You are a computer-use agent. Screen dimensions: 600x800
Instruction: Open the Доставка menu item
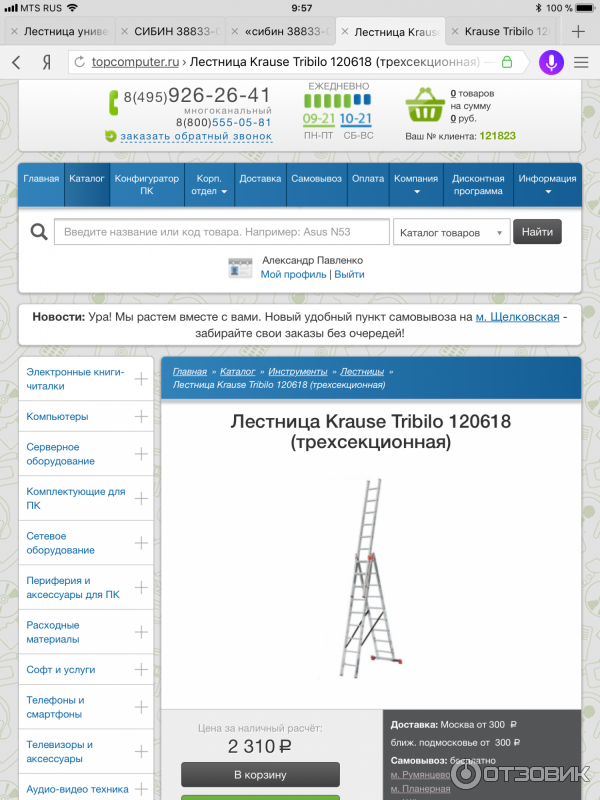point(260,179)
